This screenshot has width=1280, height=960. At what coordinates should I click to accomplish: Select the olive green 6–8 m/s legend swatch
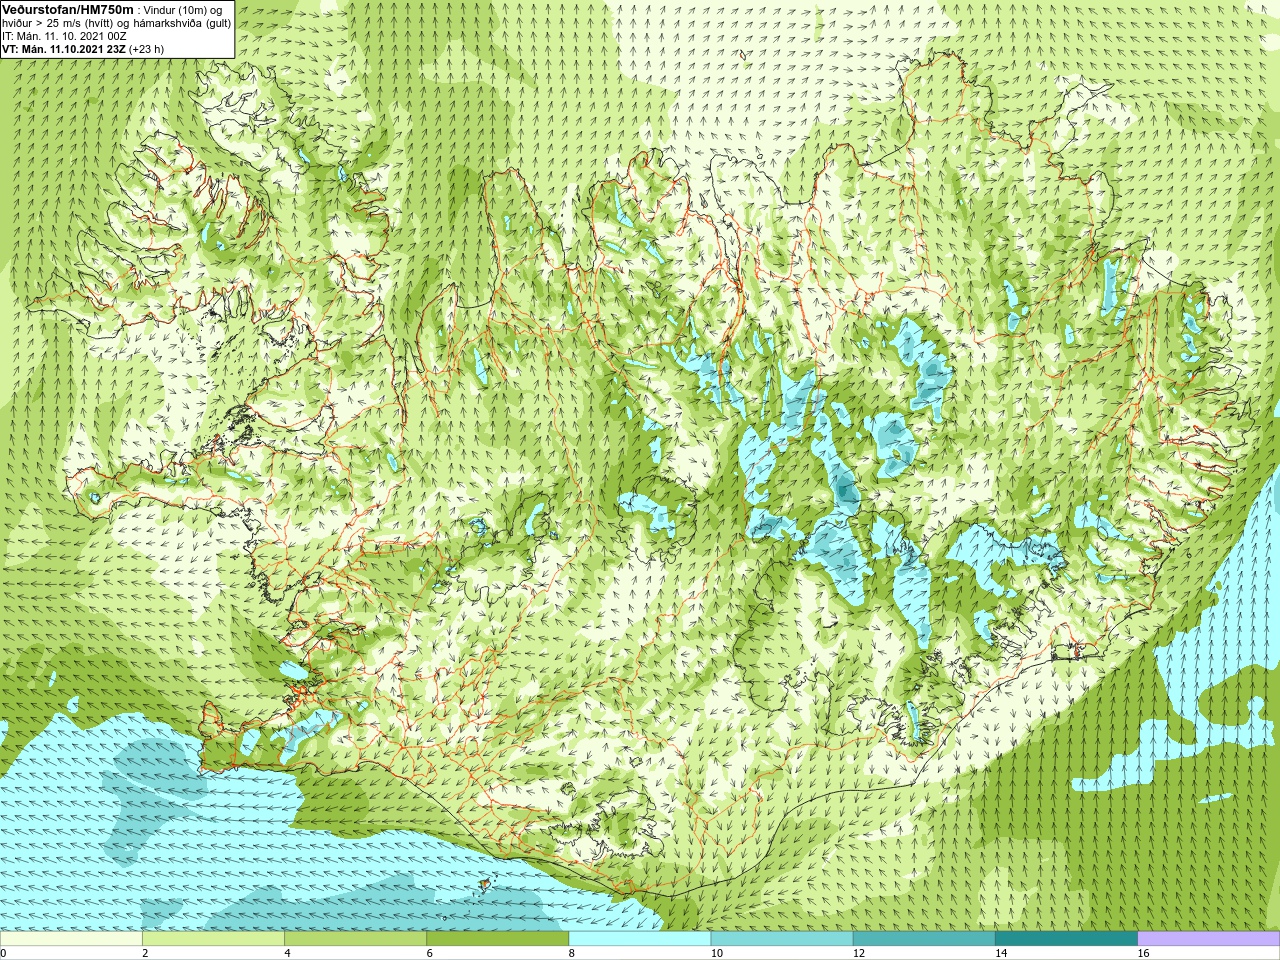click(x=497, y=939)
